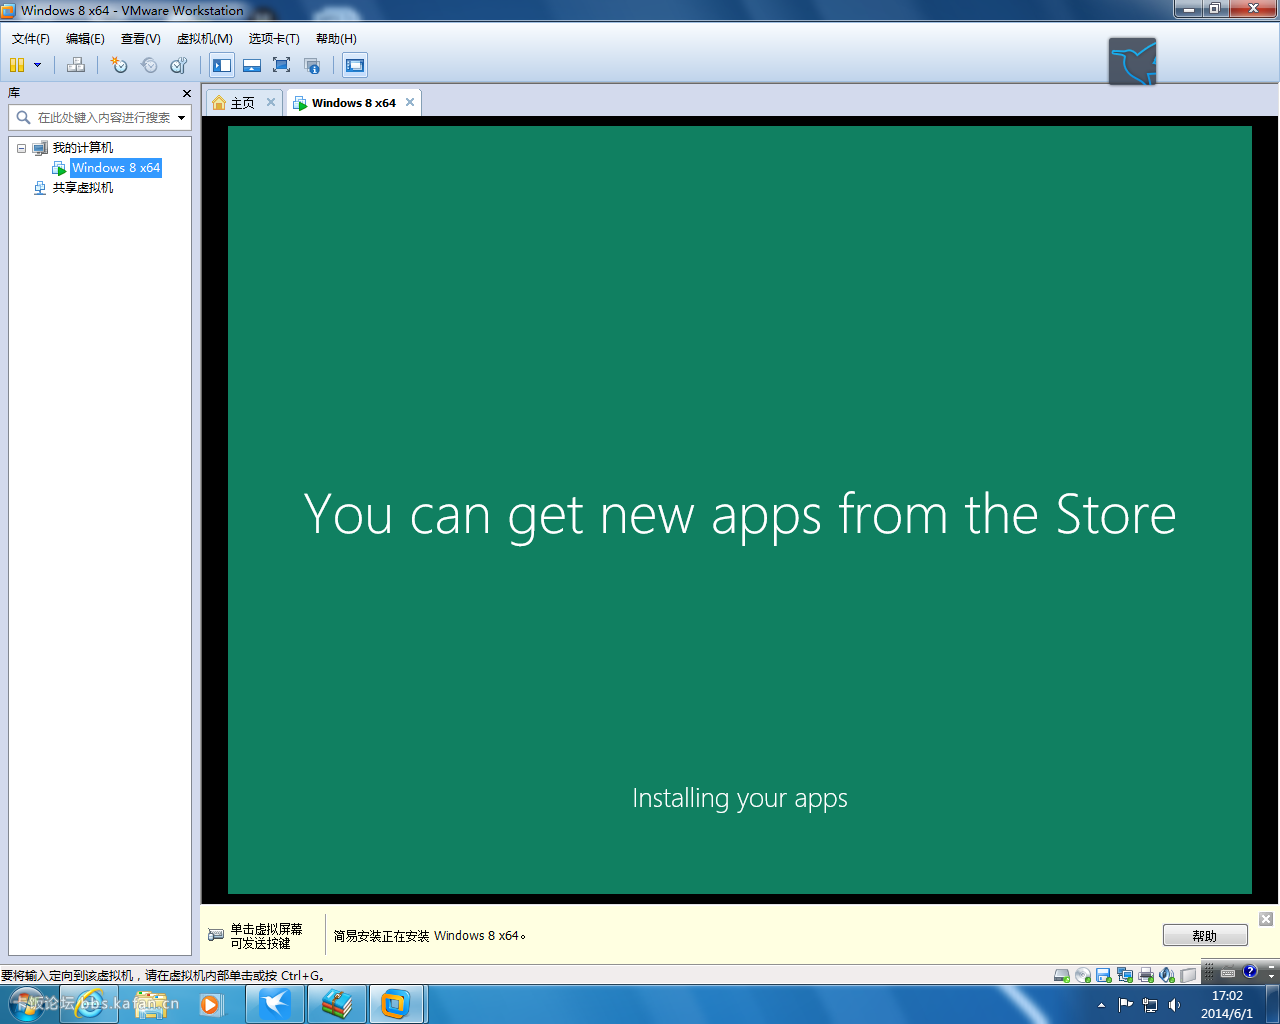The width and height of the screenshot is (1280, 1024).
Task: Open the 帮助(H) menu
Action: pos(336,38)
